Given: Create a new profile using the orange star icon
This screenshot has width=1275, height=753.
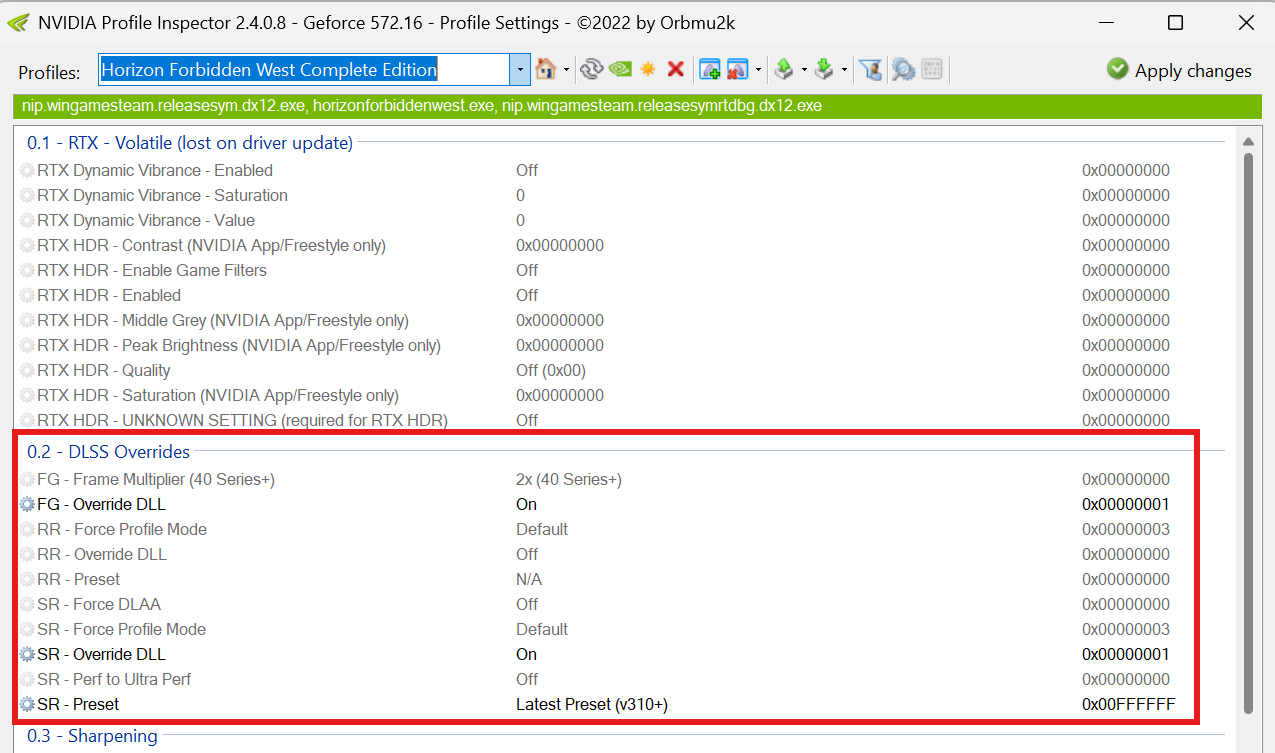Looking at the screenshot, I should click(x=648, y=69).
